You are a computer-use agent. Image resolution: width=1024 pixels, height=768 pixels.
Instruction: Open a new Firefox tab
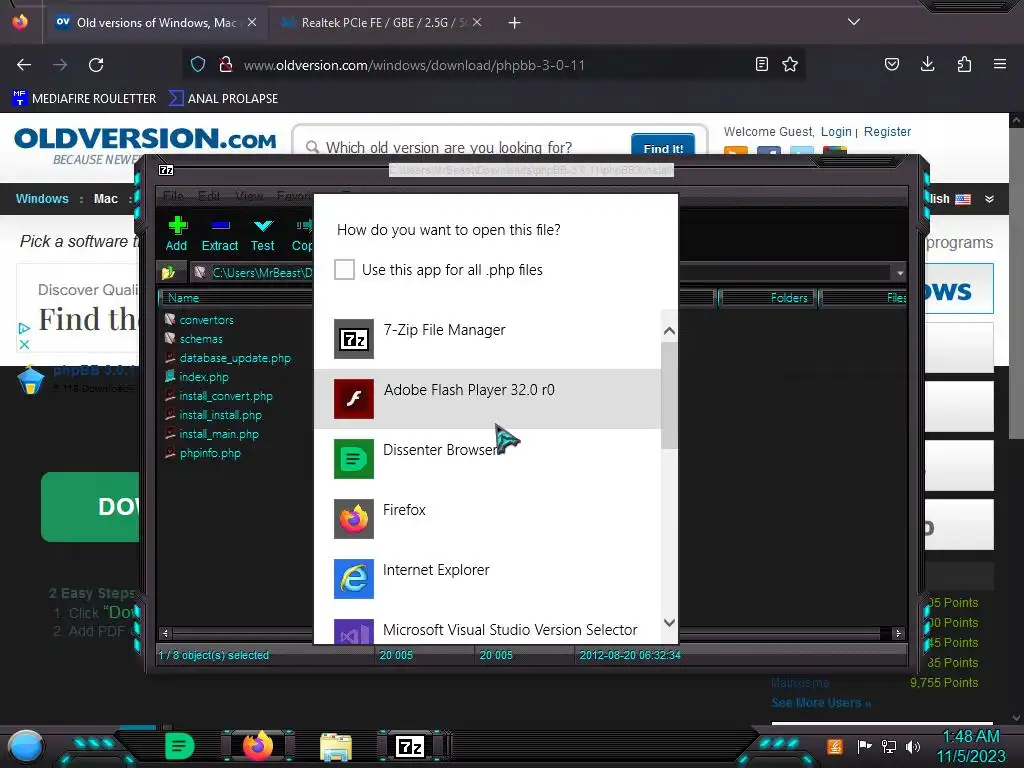click(x=515, y=23)
